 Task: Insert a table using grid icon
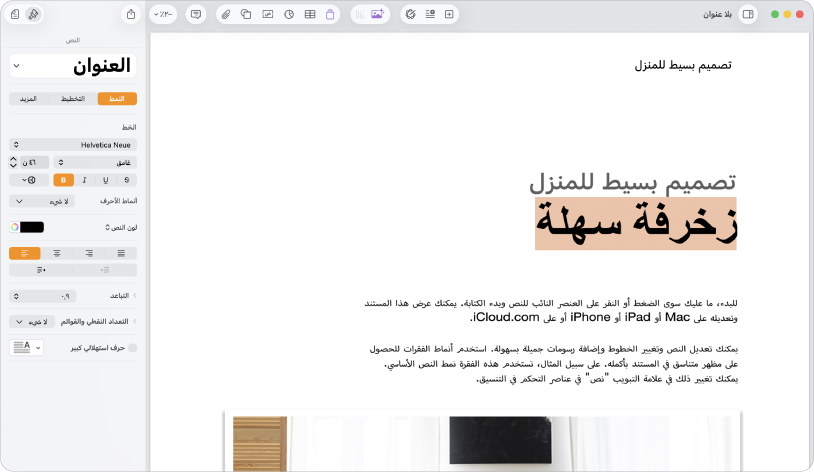point(310,15)
